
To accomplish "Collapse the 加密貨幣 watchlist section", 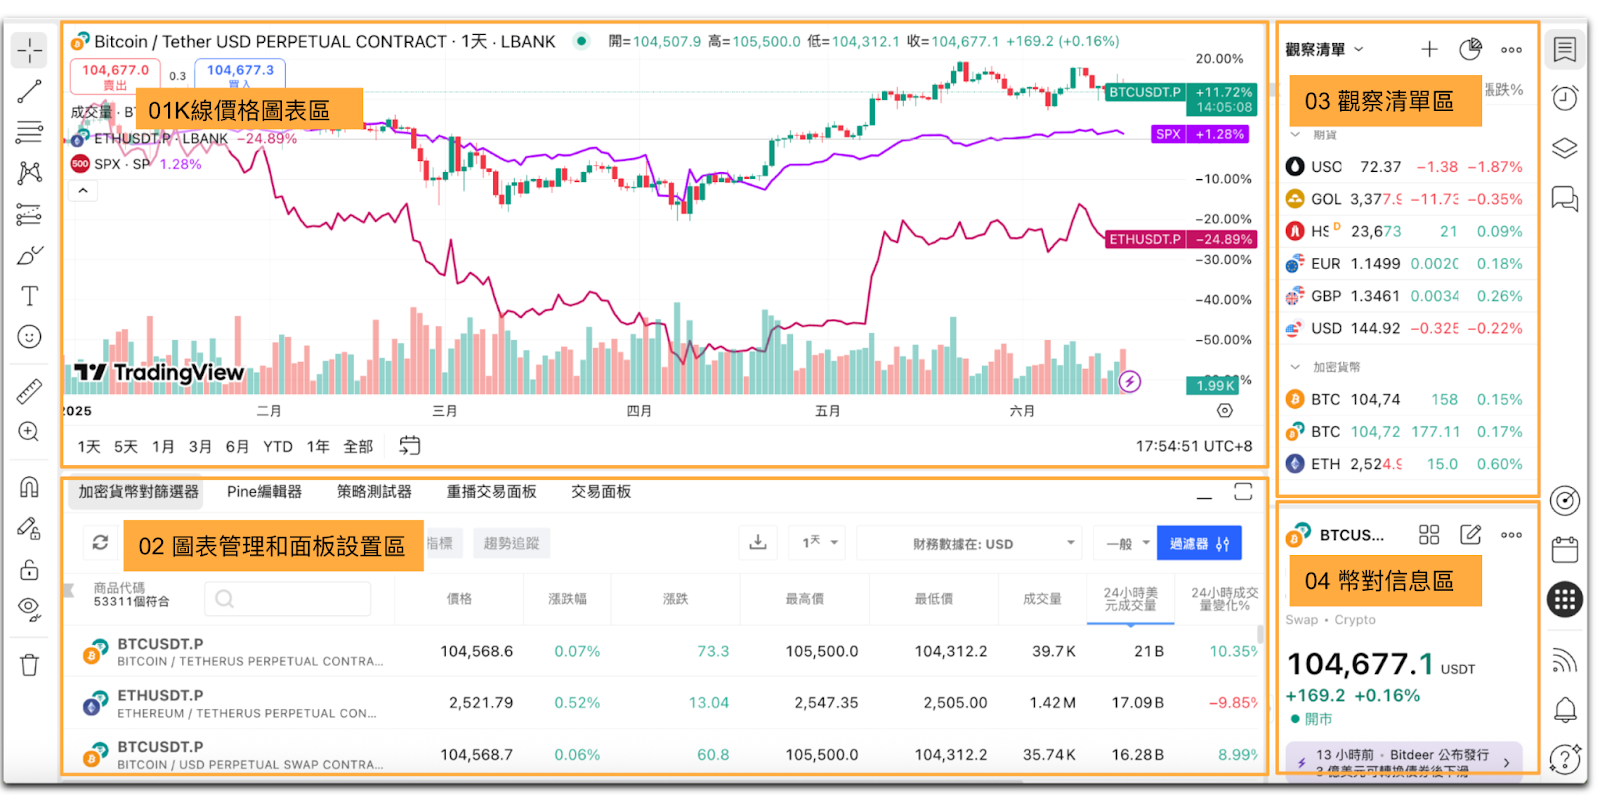I will [1296, 367].
